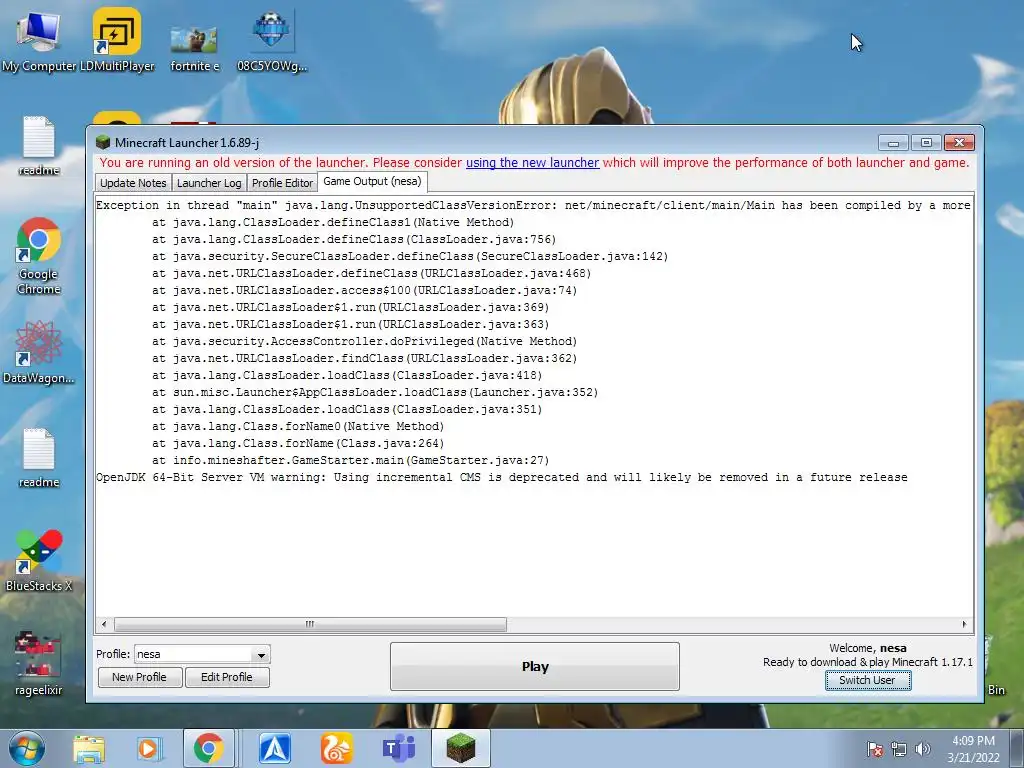Open LDMultiPlayer desktop shortcut
The image size is (1024, 768).
117,40
